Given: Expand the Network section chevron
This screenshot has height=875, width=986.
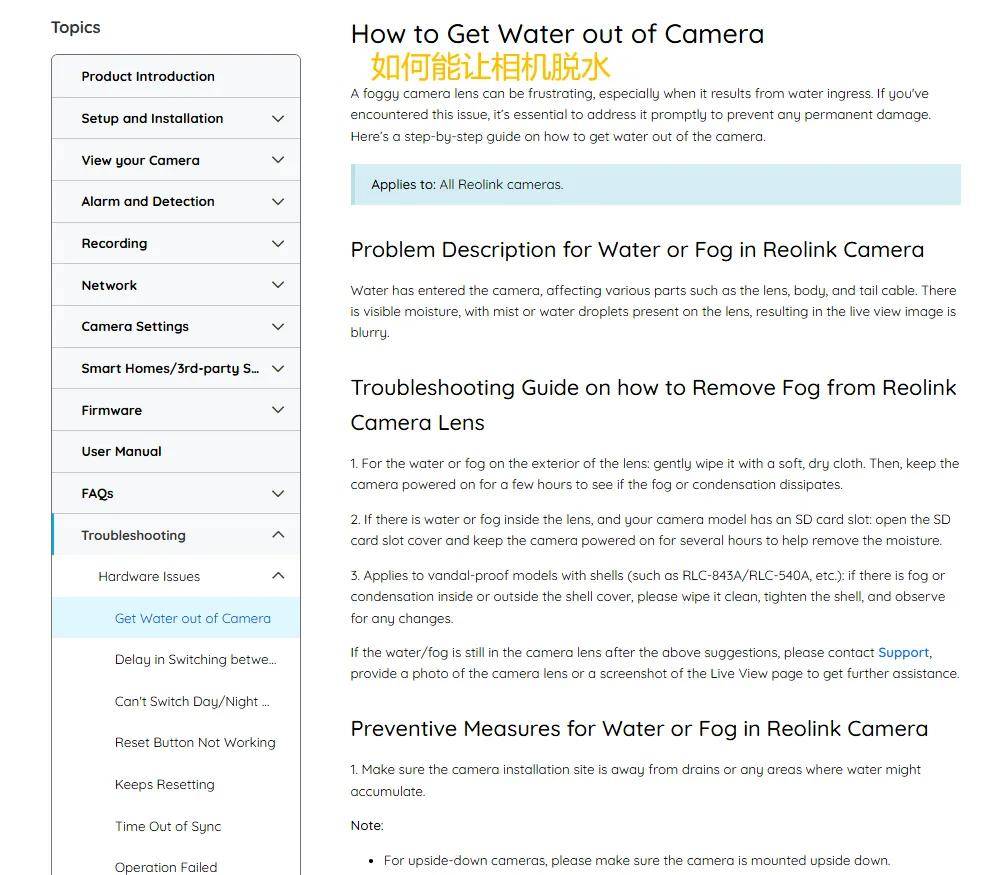Looking at the screenshot, I should click(278, 285).
